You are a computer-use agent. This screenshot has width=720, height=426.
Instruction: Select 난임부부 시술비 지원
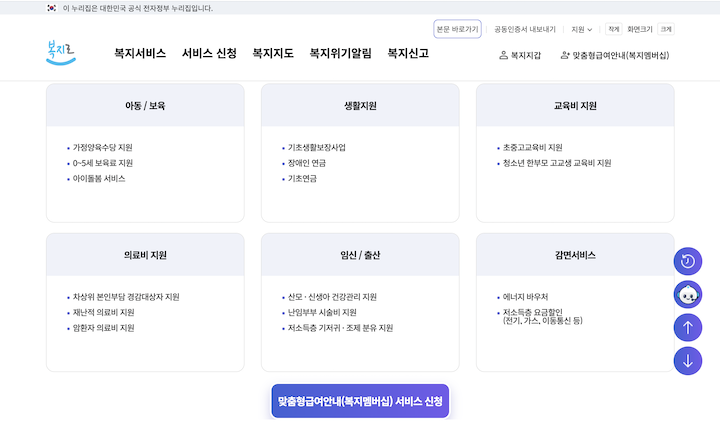coord(322,313)
